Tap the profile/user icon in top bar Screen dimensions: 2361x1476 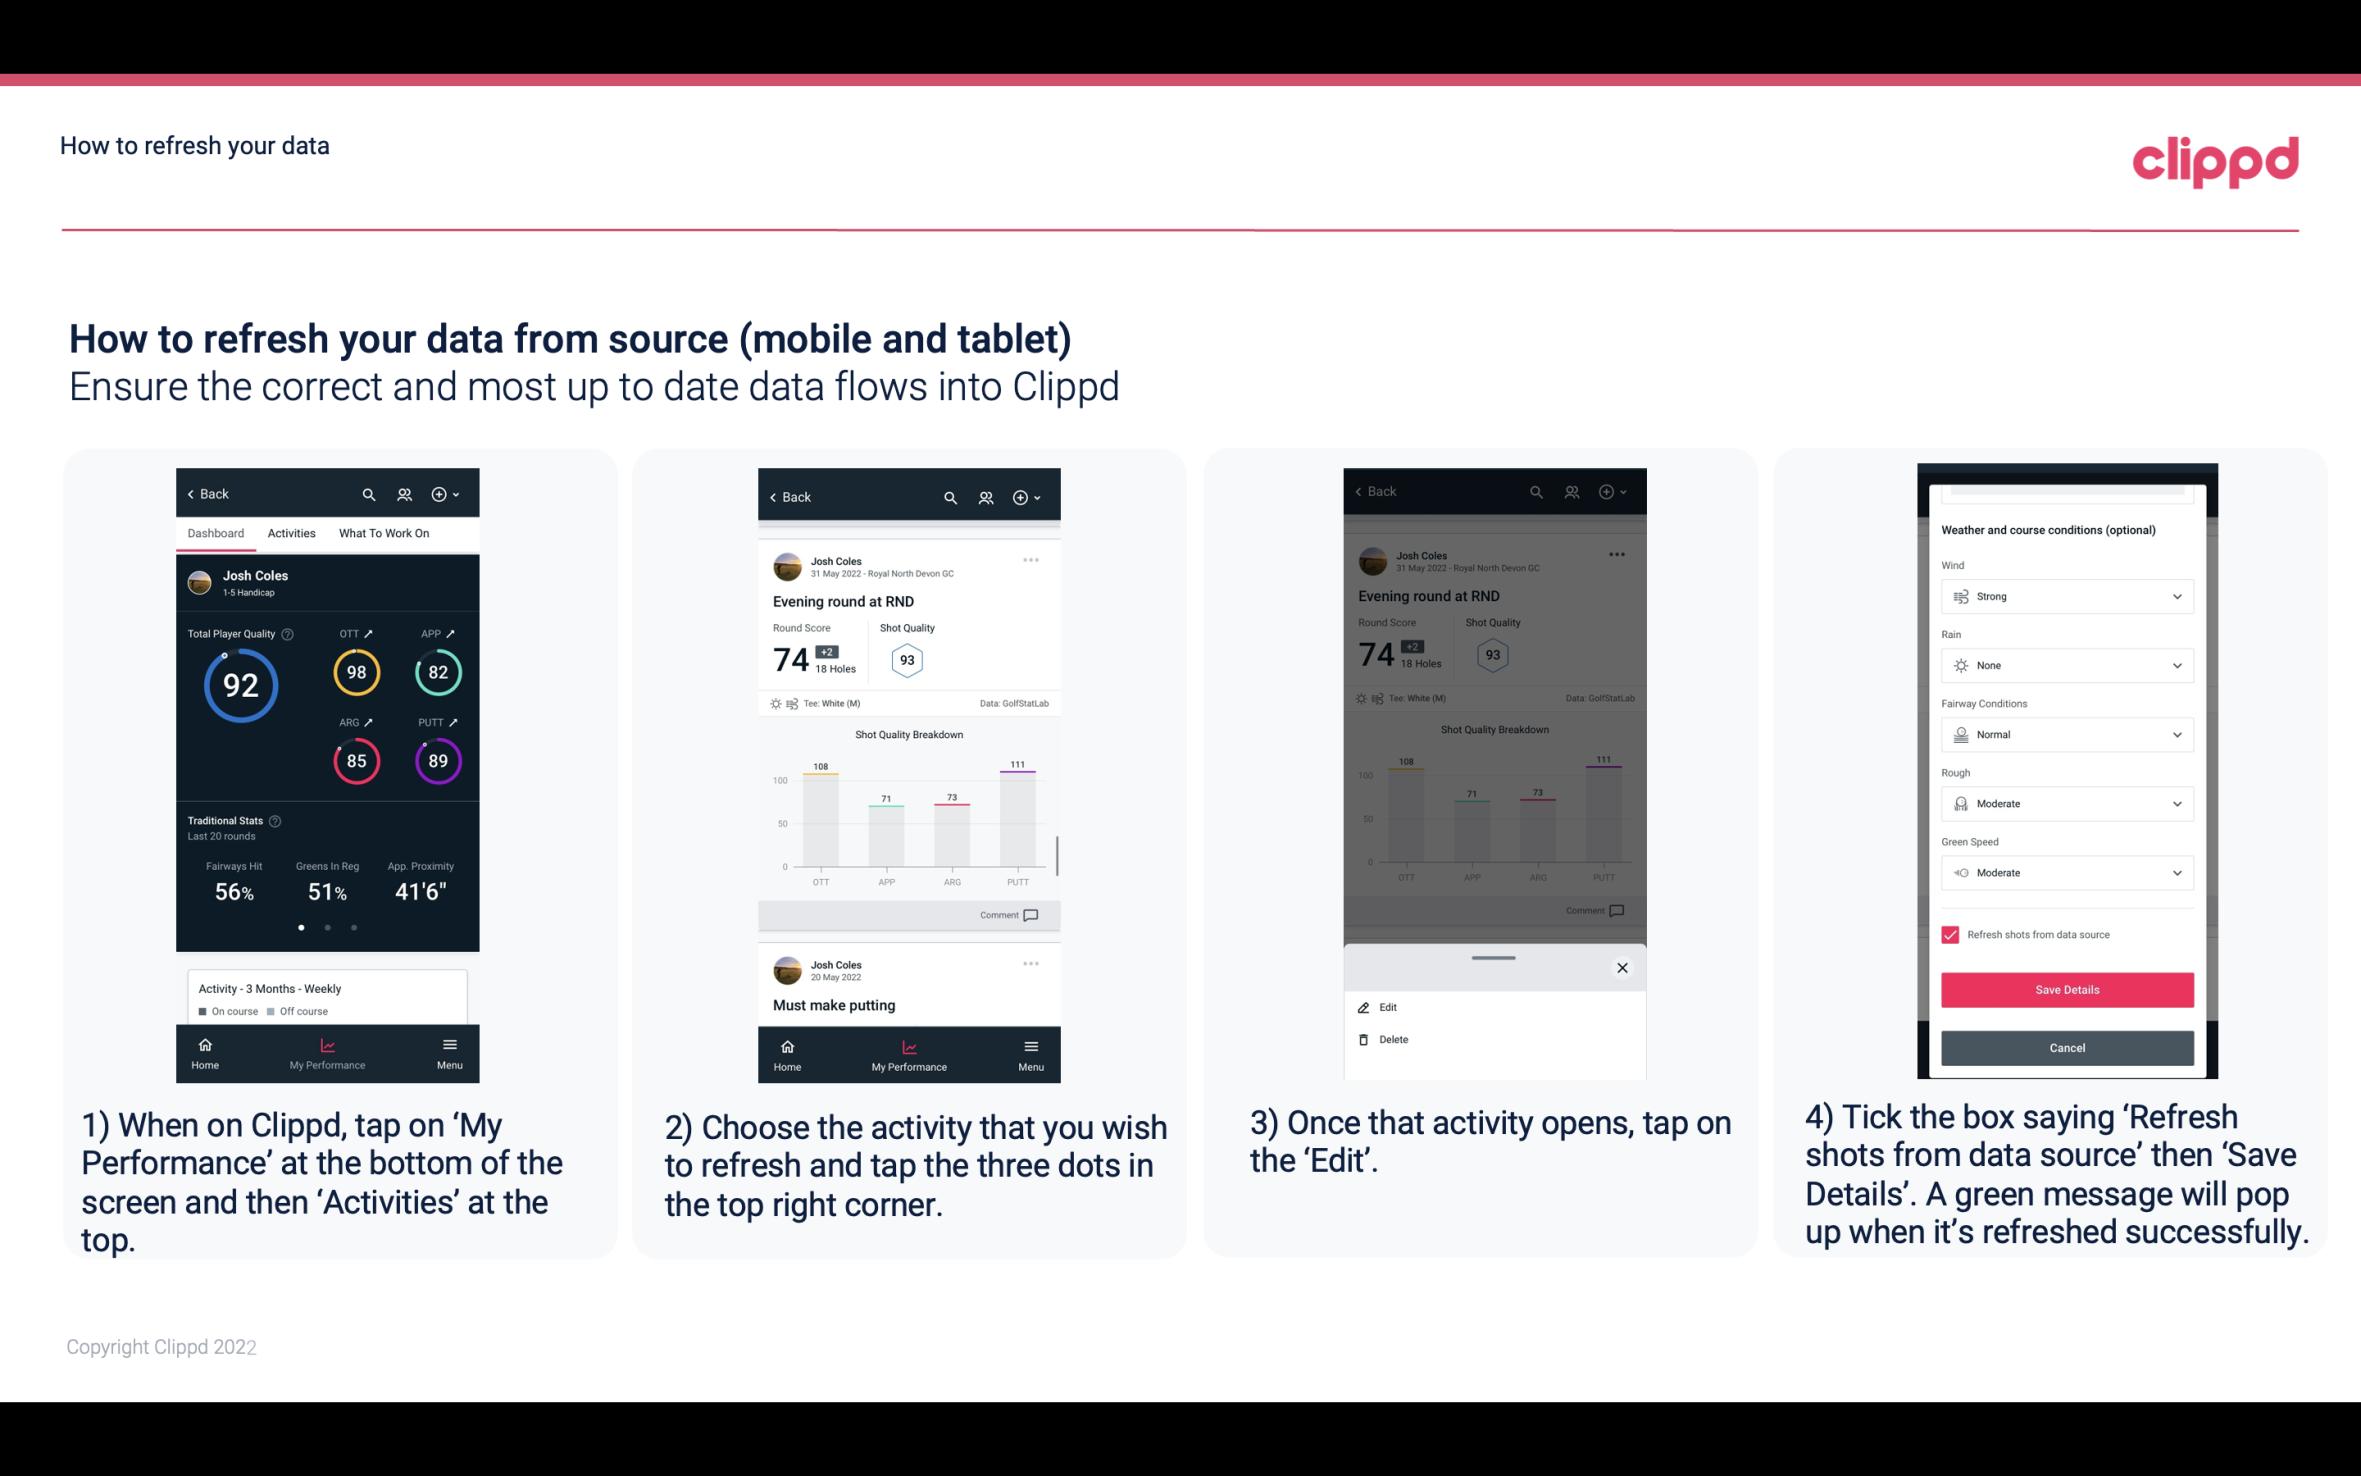point(403,493)
